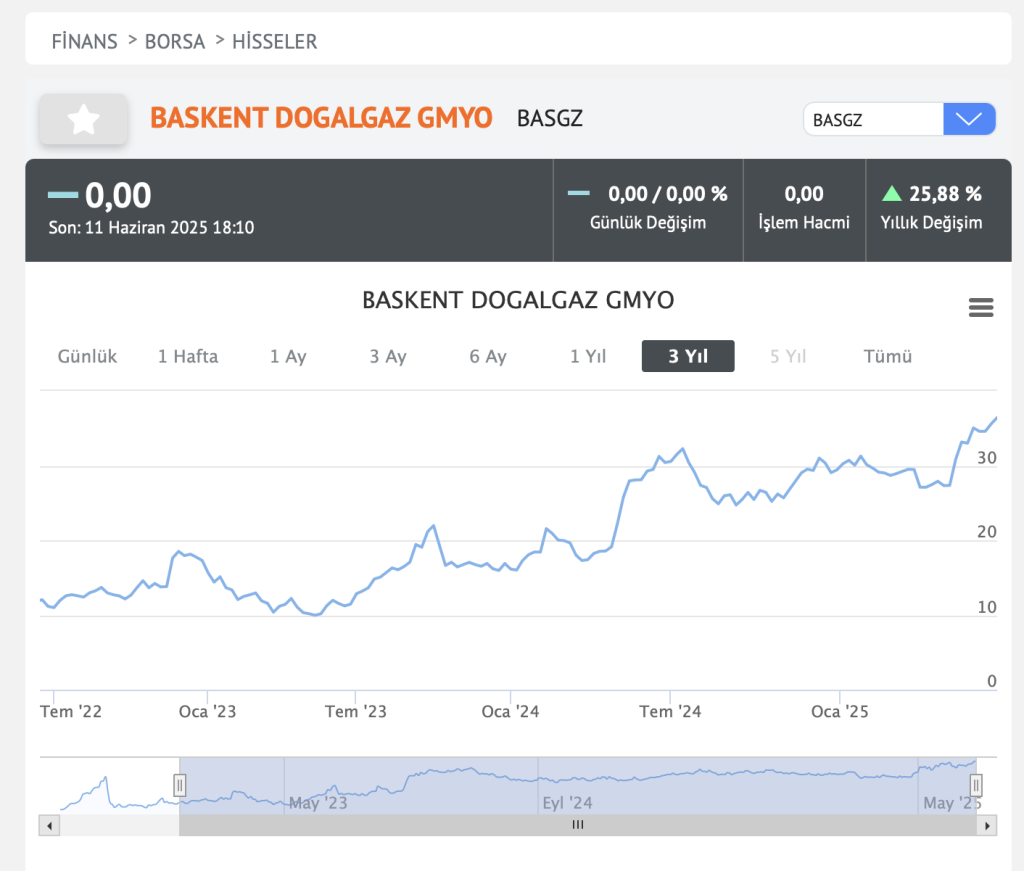Navigate to HİSSELER breadcrumb

click(274, 41)
